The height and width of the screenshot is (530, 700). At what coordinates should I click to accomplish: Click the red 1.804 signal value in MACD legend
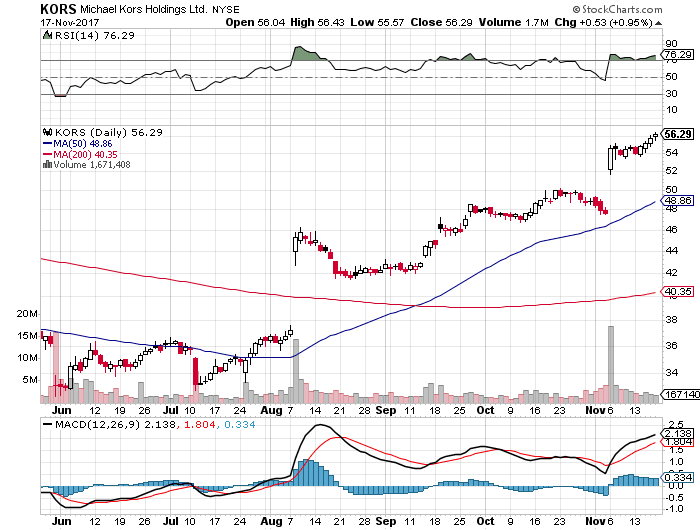(200, 425)
